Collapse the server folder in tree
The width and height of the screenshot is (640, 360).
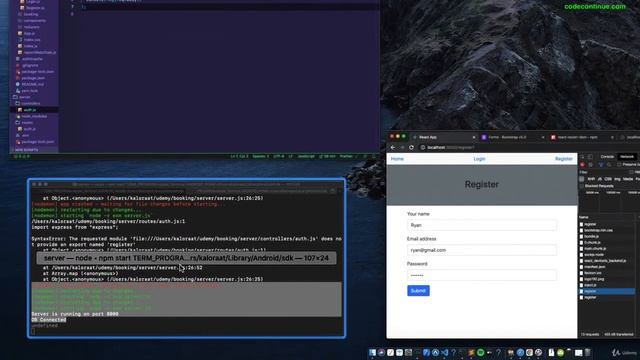[24, 97]
